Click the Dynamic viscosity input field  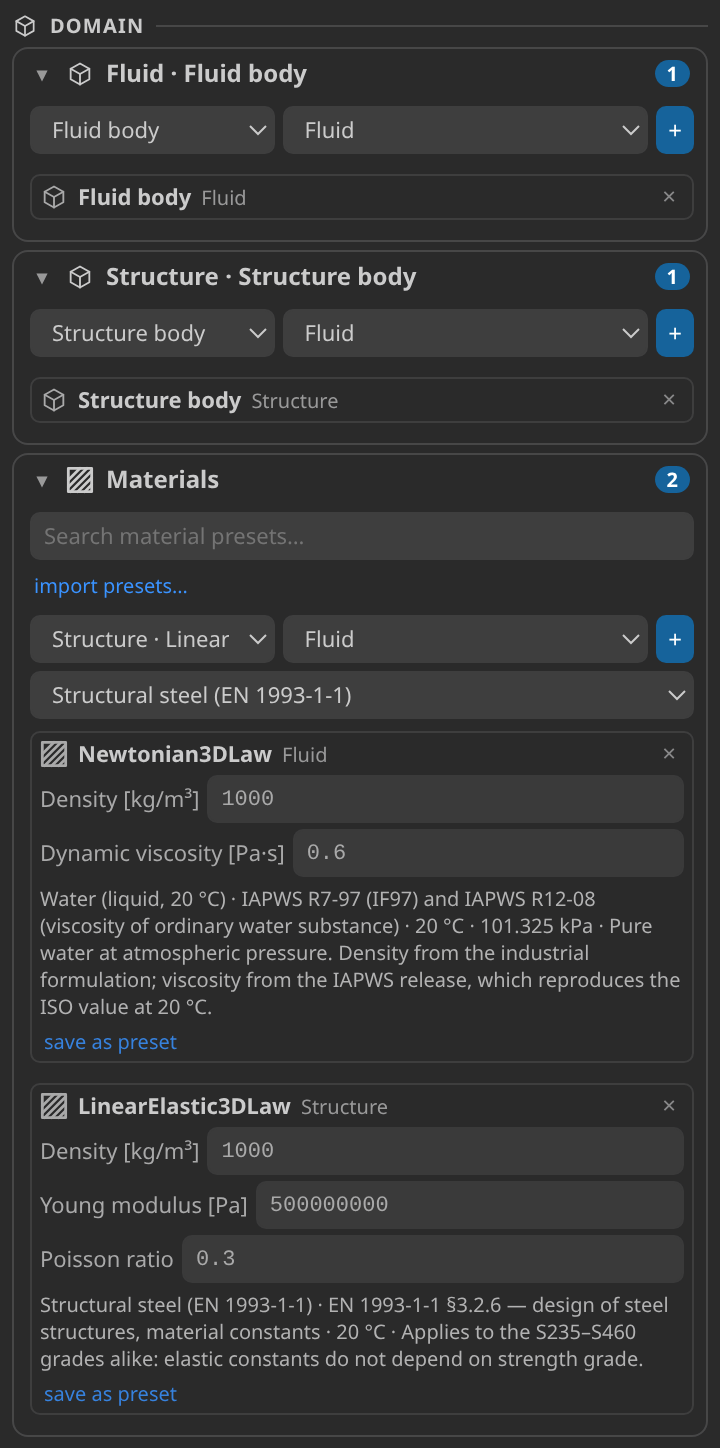pyautogui.click(x=489, y=853)
